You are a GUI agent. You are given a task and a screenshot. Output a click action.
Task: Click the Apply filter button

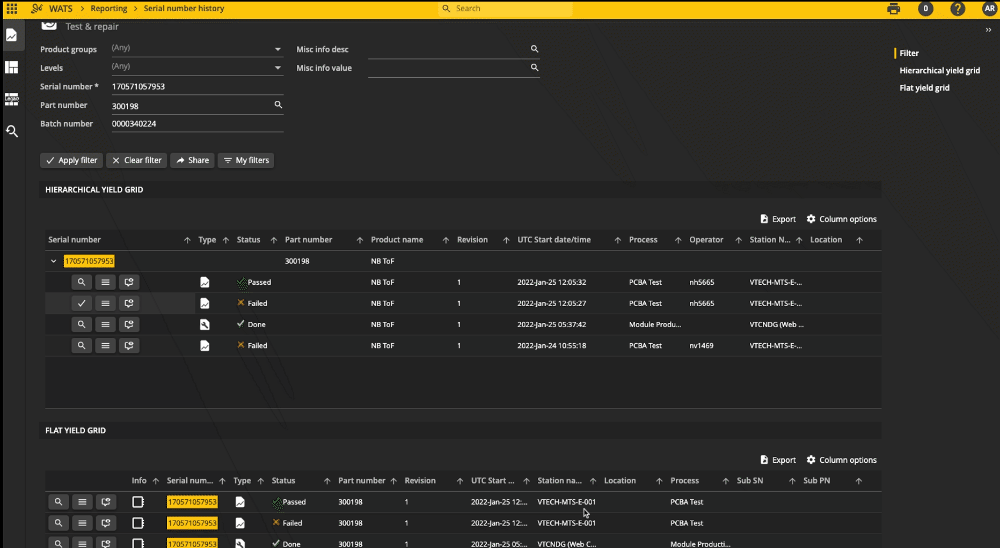[71, 160]
